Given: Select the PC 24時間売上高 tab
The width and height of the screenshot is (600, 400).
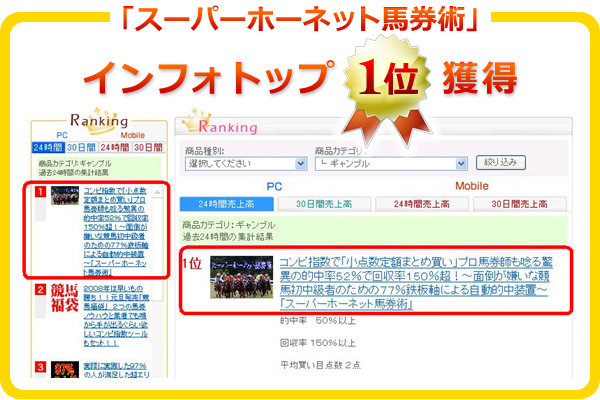Looking at the screenshot, I should (227, 204).
